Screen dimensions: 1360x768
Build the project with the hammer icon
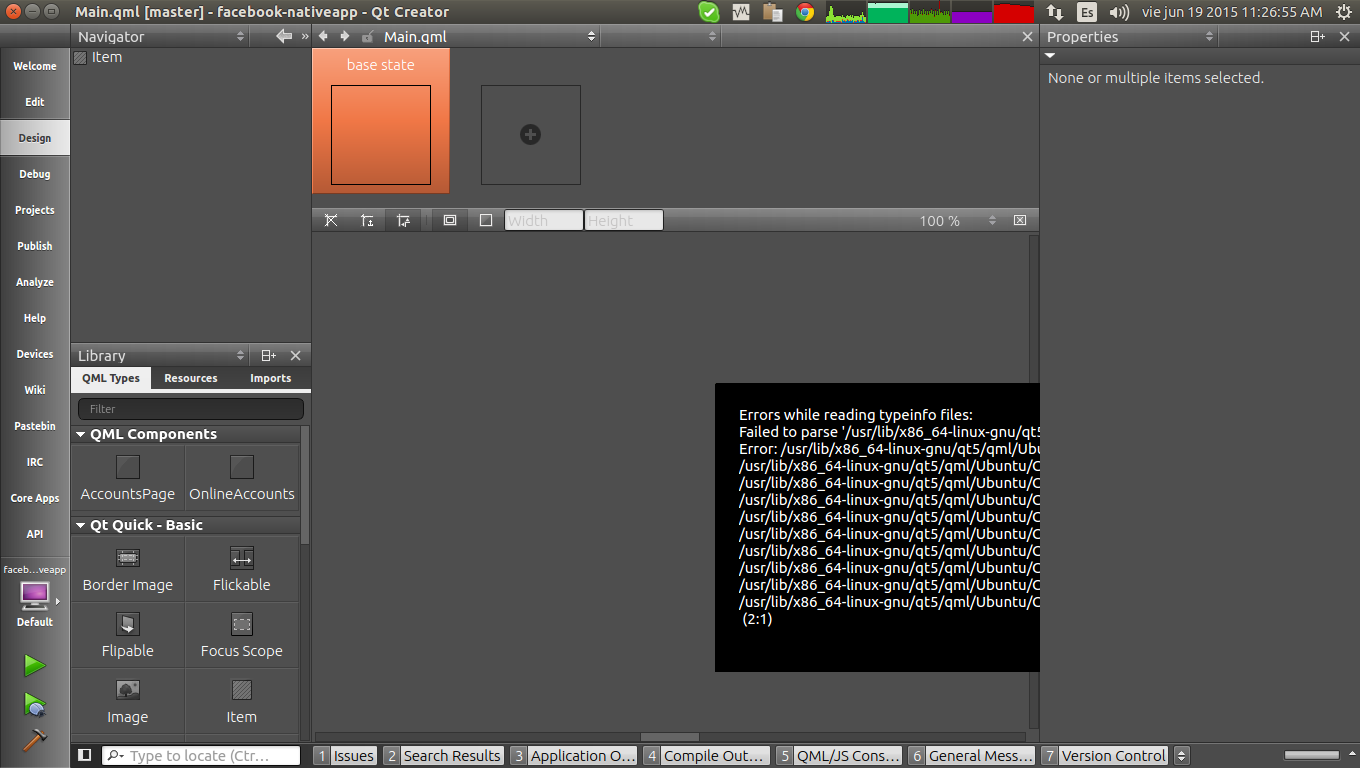34,740
